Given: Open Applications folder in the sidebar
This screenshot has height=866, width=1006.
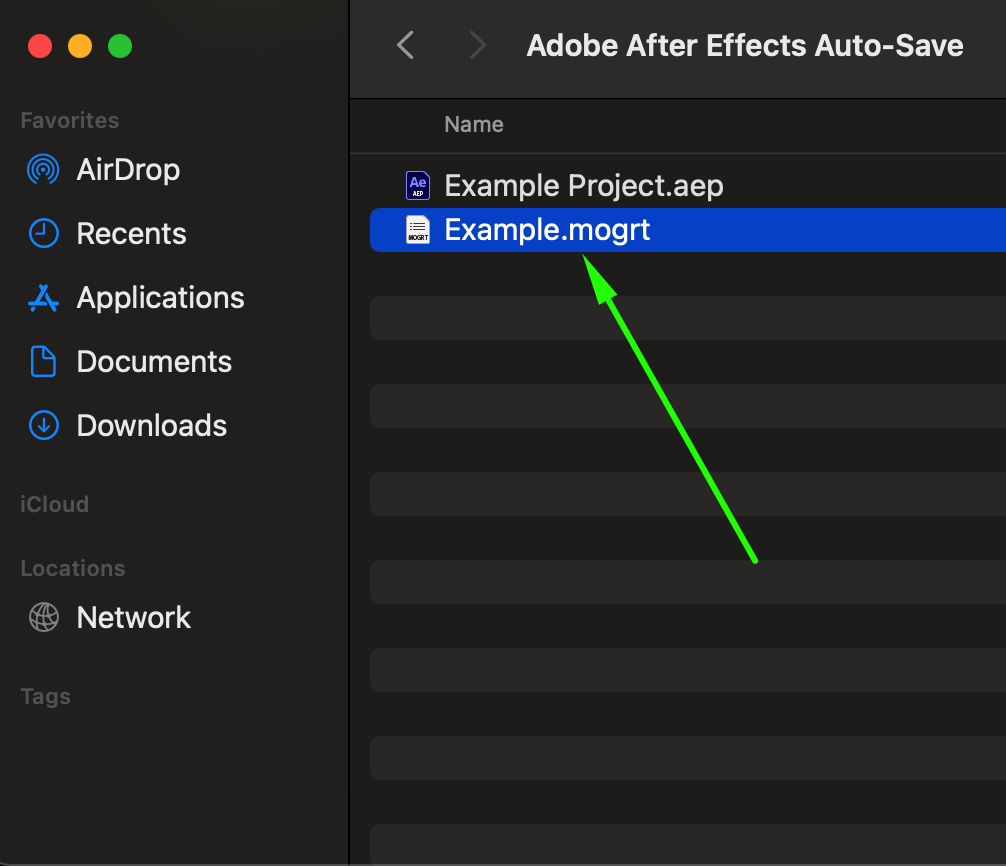Looking at the screenshot, I should [160, 297].
